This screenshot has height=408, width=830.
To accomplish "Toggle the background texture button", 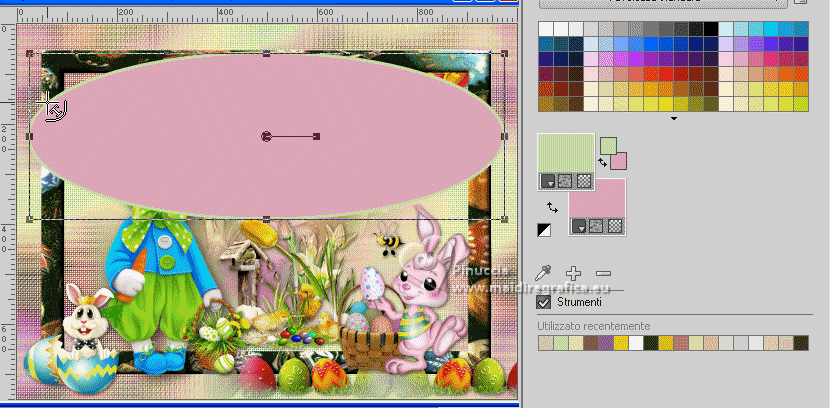I will point(597,227).
